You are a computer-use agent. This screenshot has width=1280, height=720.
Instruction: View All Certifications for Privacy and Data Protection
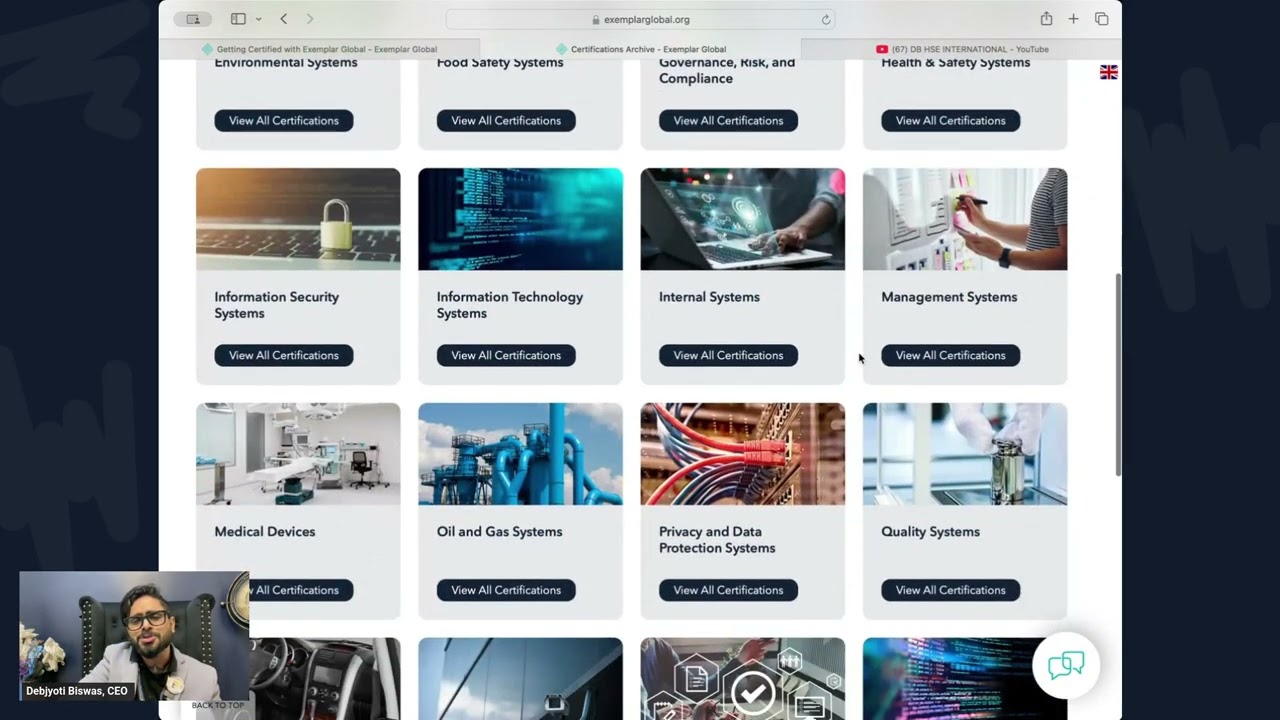pyautogui.click(x=728, y=590)
